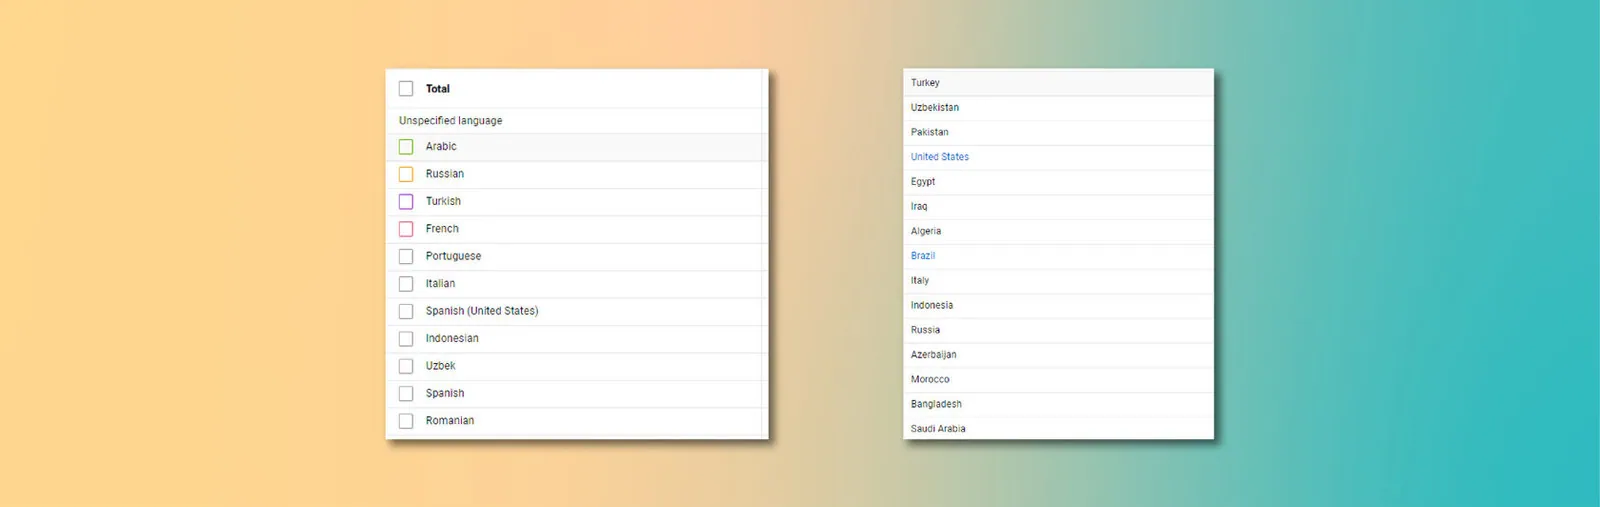Check the Arabic language box
Image resolution: width=1600 pixels, height=507 pixels.
tap(406, 147)
